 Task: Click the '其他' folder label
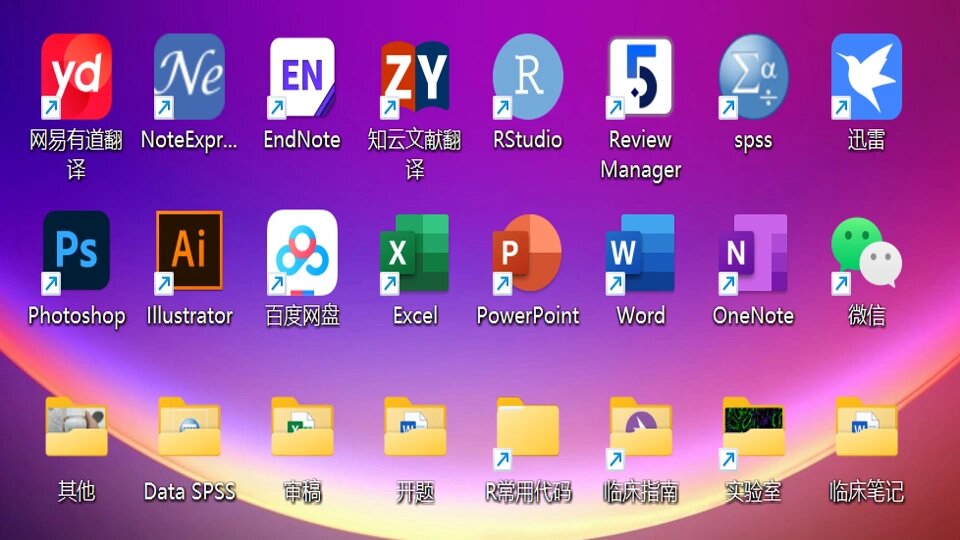pyautogui.click(x=77, y=492)
